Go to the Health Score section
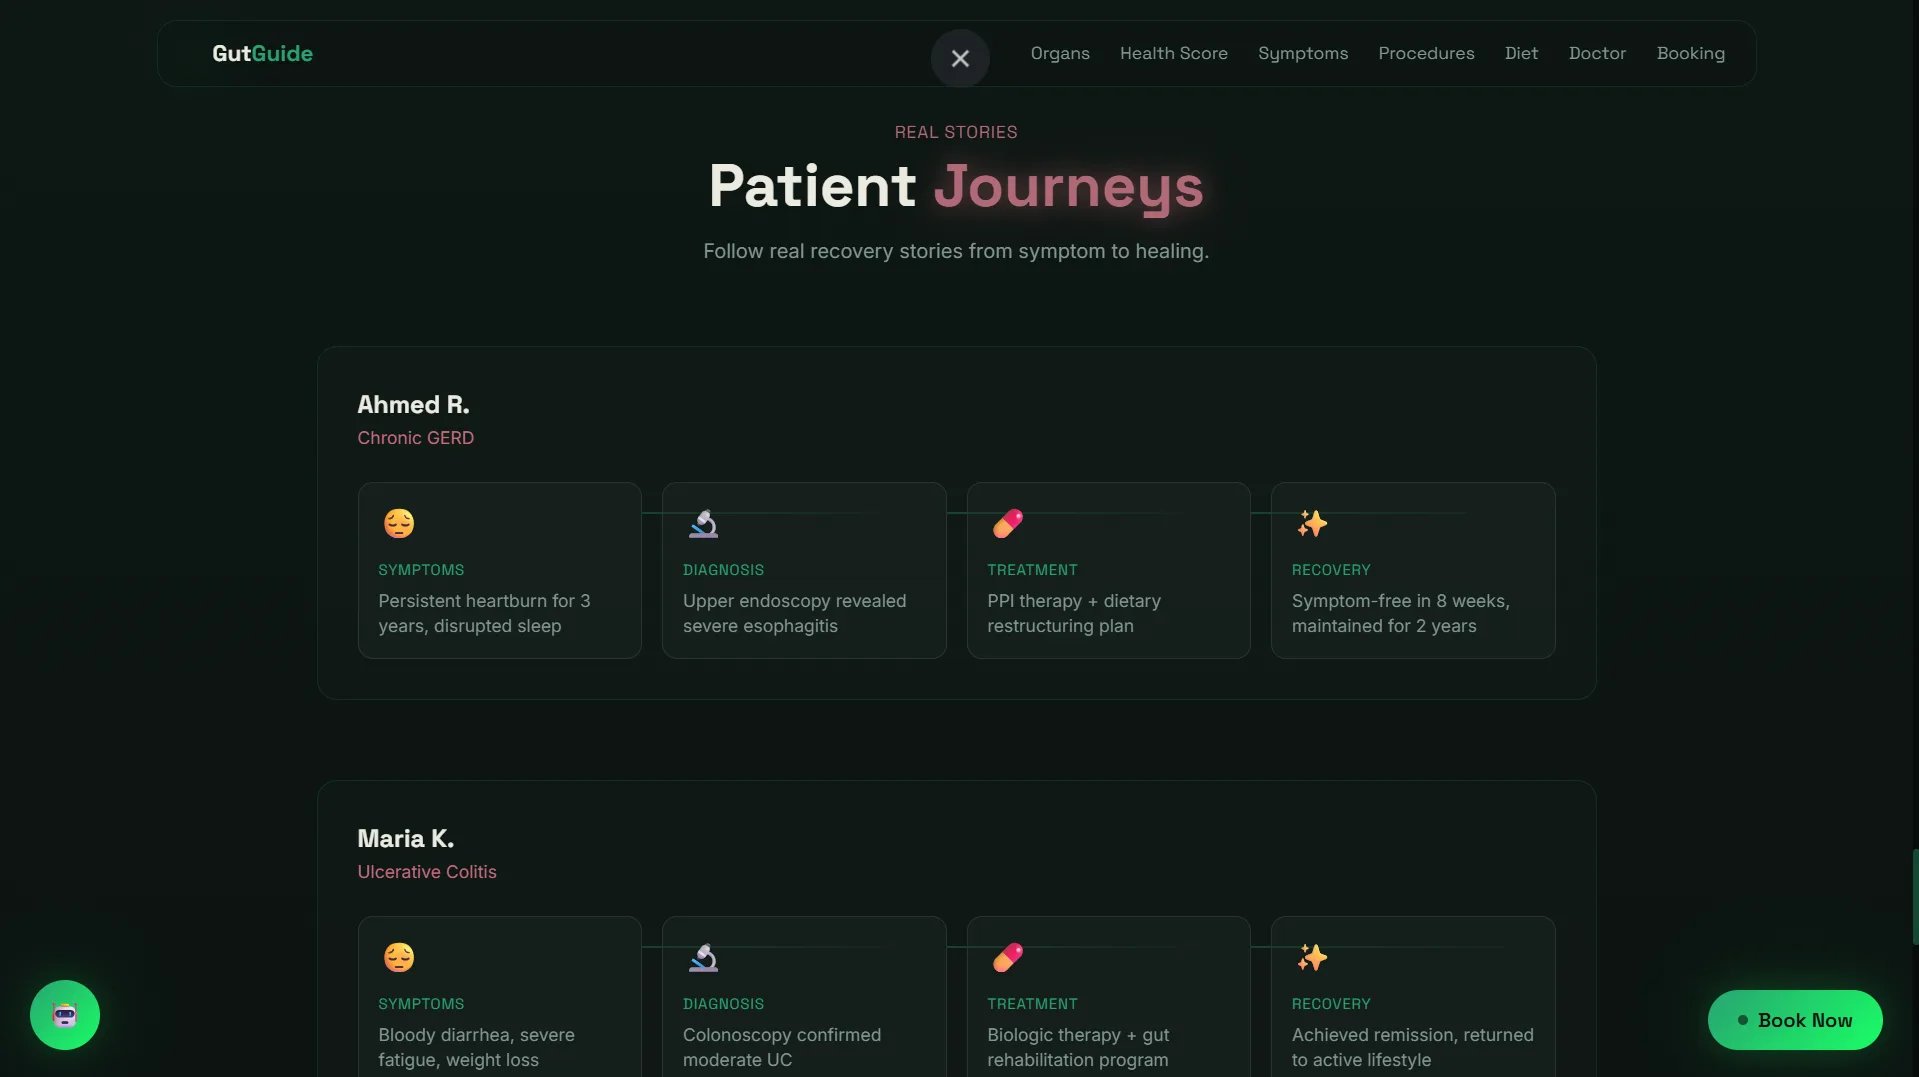1919x1077 pixels. [1173, 53]
